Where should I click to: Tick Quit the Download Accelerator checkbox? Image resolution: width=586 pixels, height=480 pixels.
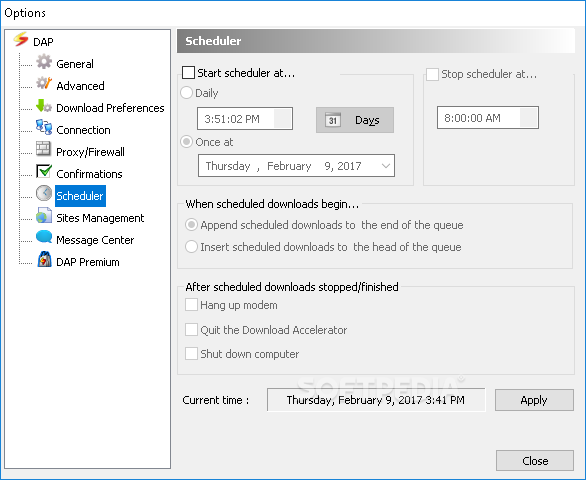pos(191,330)
